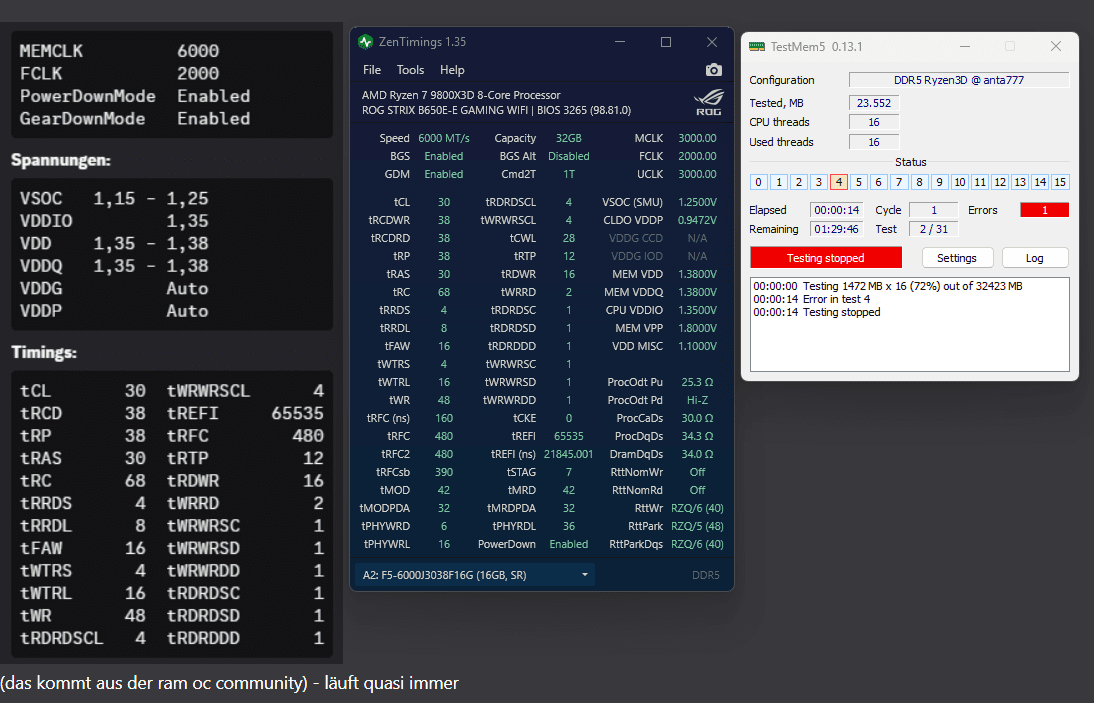This screenshot has width=1094, height=703.
Task: Click the tREFI value 65535 in ZenTimings
Action: tap(569, 436)
